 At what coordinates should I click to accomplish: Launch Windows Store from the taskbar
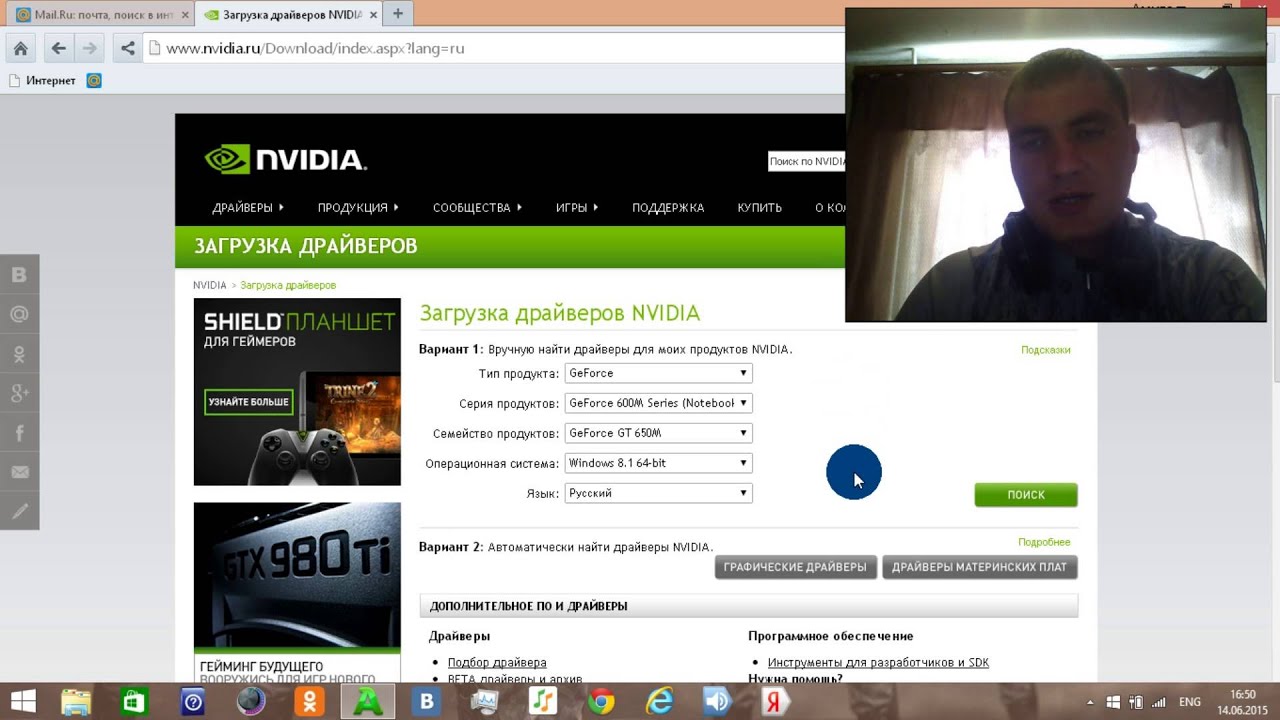coord(134,702)
